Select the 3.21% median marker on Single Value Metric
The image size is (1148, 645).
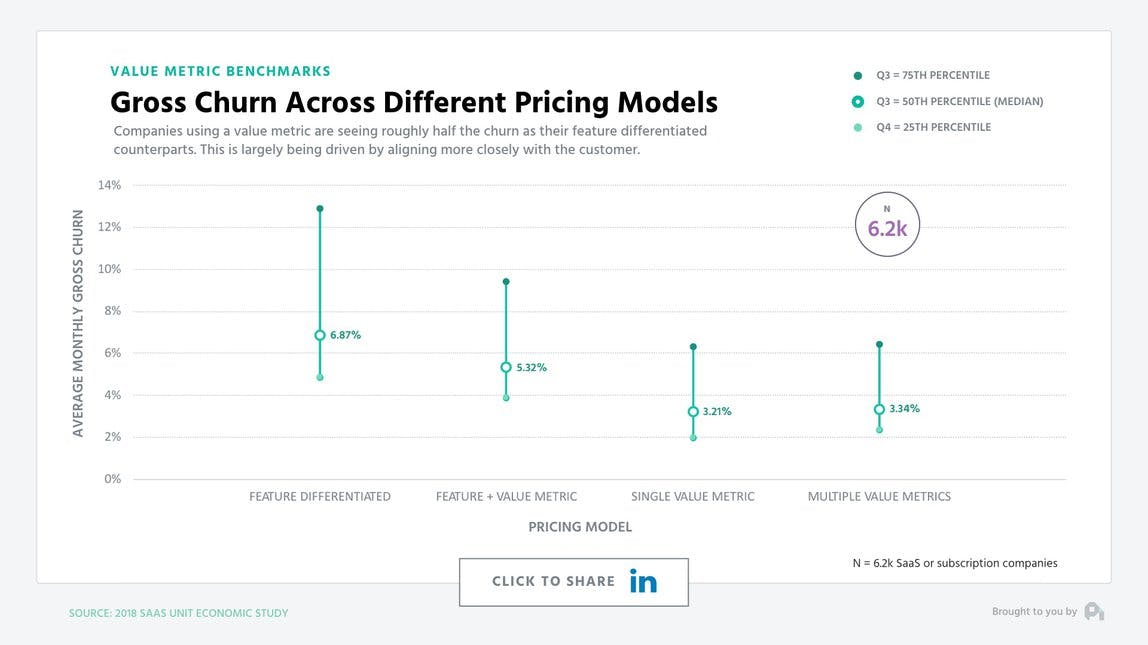click(x=693, y=411)
